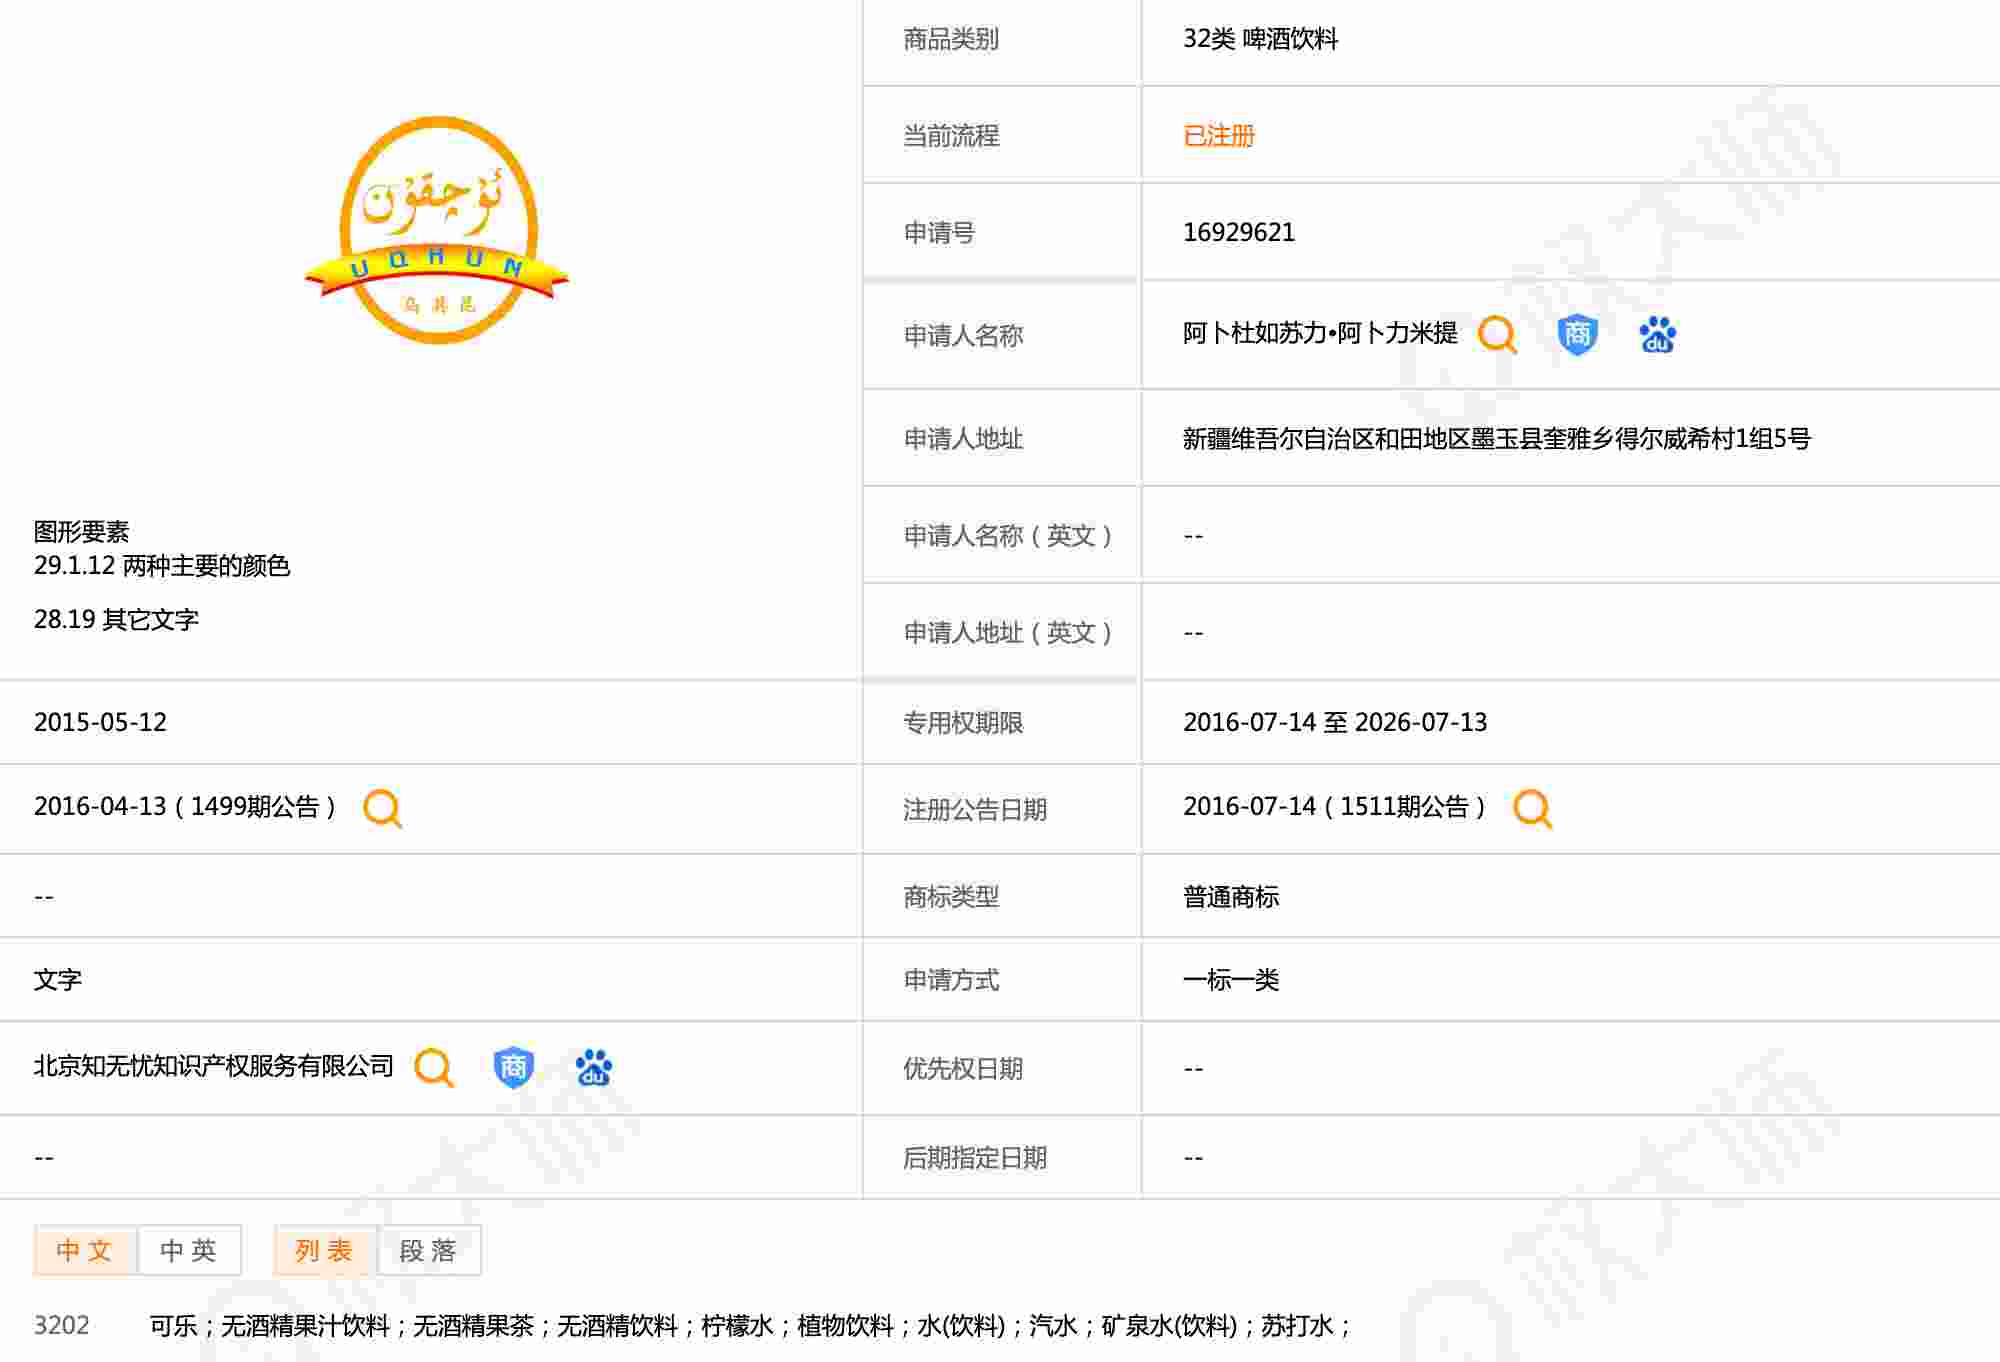
Task: Click Baidu paw icon beside agency name
Action: coord(593,1068)
